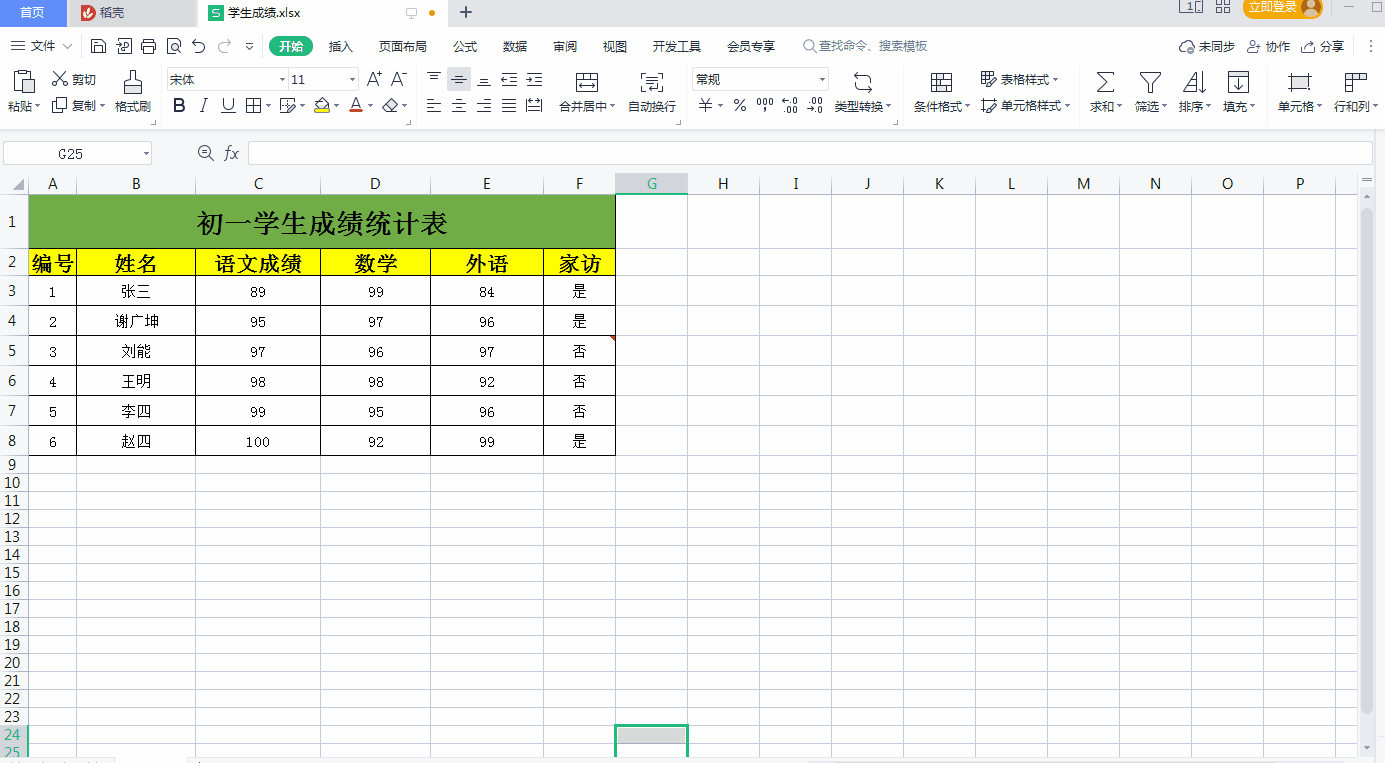Click the Filter (筛选) funnel icon
1385x763 pixels.
[x=1151, y=83]
